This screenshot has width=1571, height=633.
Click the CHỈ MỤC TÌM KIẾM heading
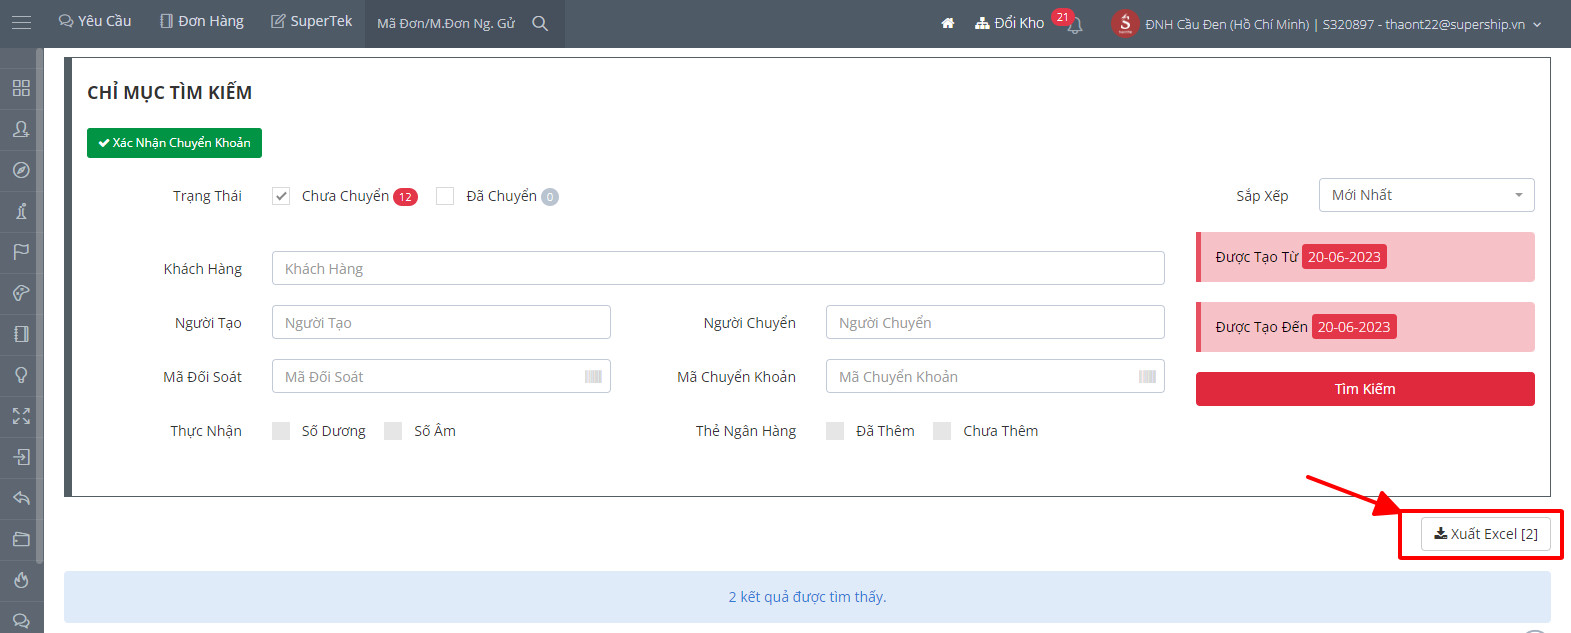[169, 92]
